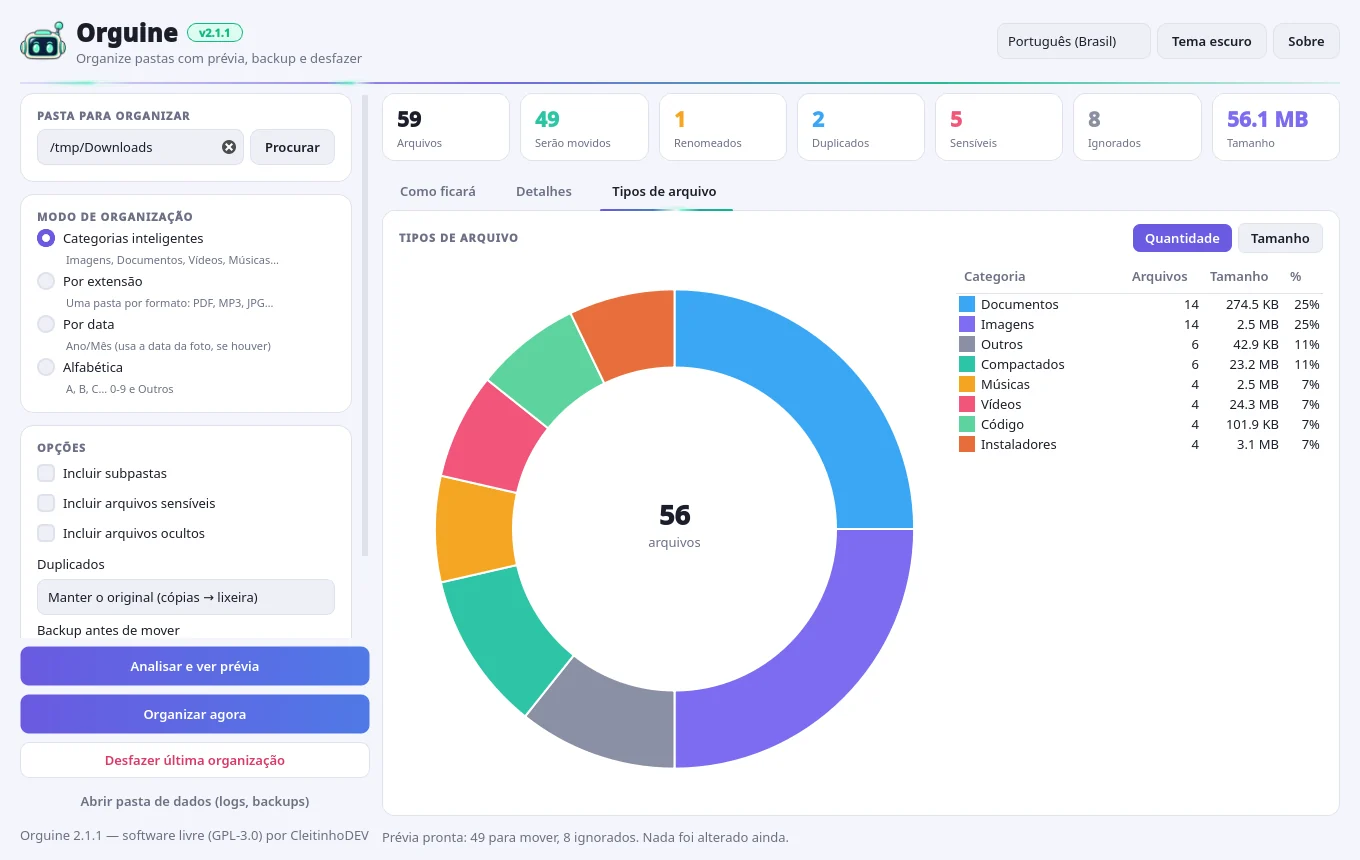Click the 49 Serão movidos stat card

(x=584, y=127)
